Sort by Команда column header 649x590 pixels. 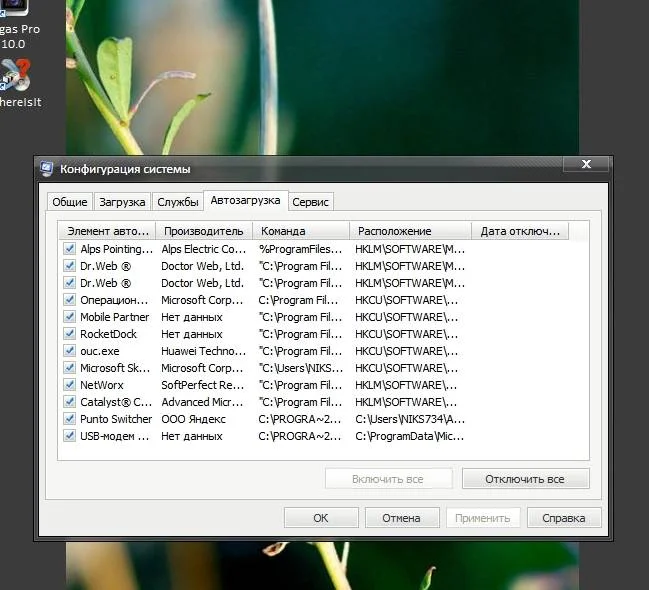[301, 231]
